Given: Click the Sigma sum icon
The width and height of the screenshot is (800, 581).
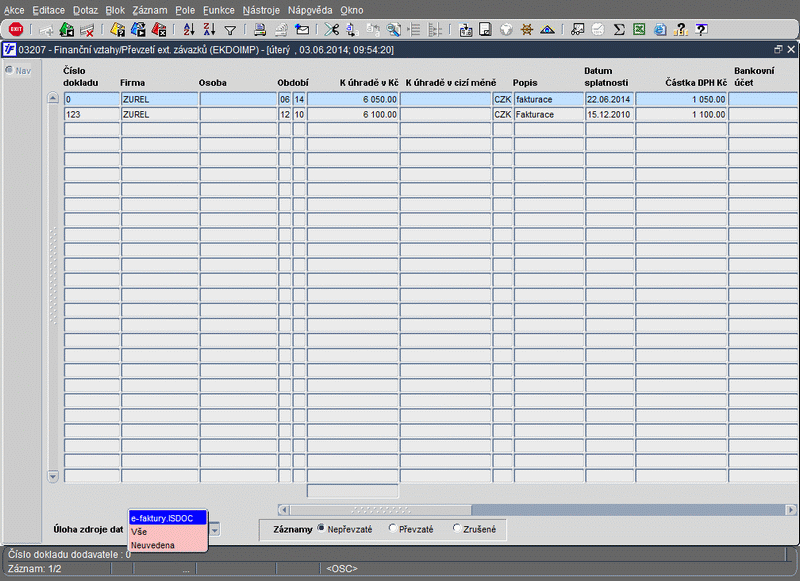Looking at the screenshot, I should 619,30.
